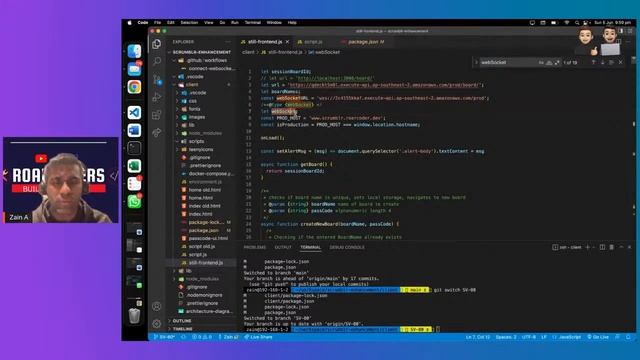
Task: Go to the next match in the find widget
Action: (x=602, y=62)
